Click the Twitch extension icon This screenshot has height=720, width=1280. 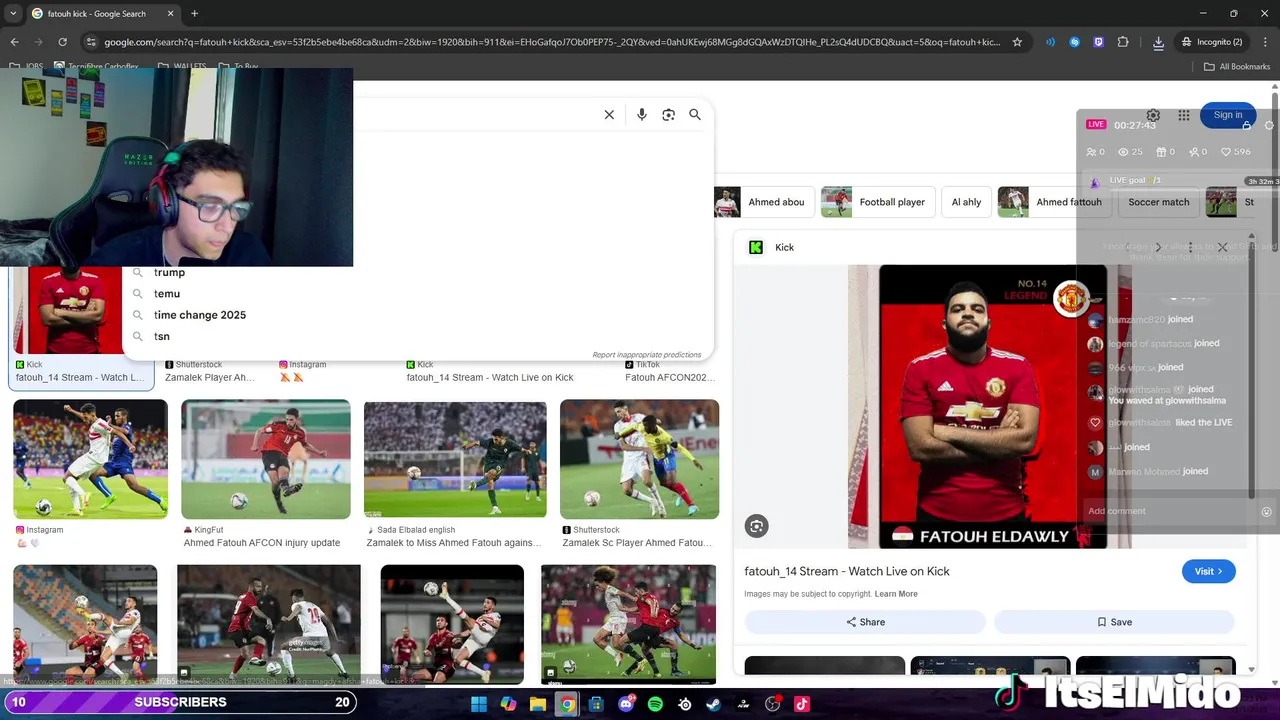click(x=1099, y=42)
